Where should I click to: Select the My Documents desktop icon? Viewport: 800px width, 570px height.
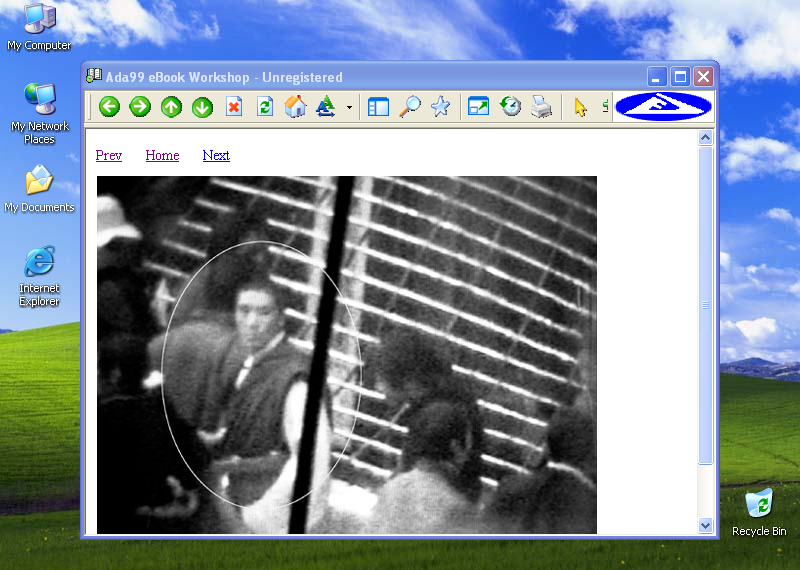[x=39, y=189]
